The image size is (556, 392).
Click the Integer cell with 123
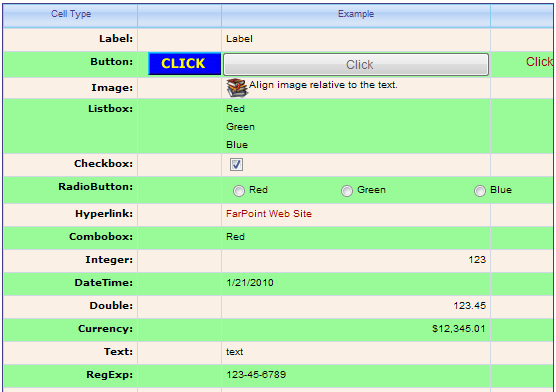(x=356, y=260)
